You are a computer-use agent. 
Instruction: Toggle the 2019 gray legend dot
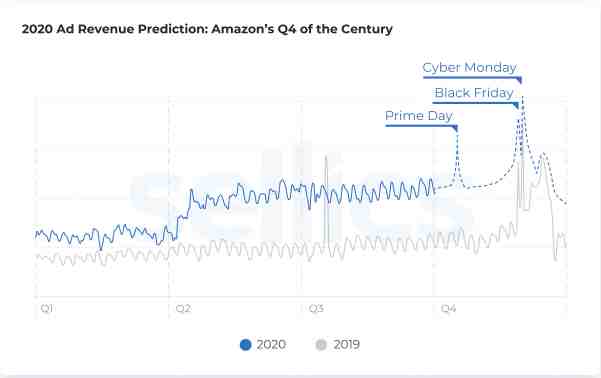click(x=321, y=345)
